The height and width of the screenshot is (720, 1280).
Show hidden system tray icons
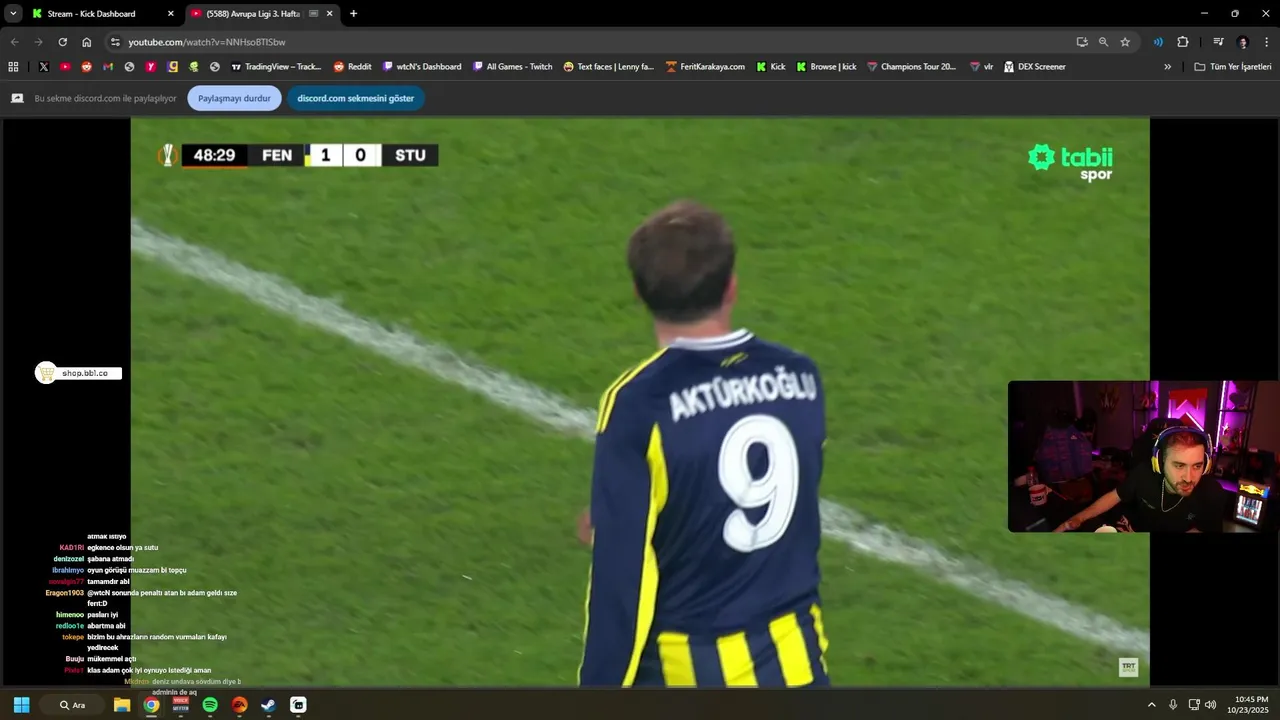pyautogui.click(x=1151, y=705)
